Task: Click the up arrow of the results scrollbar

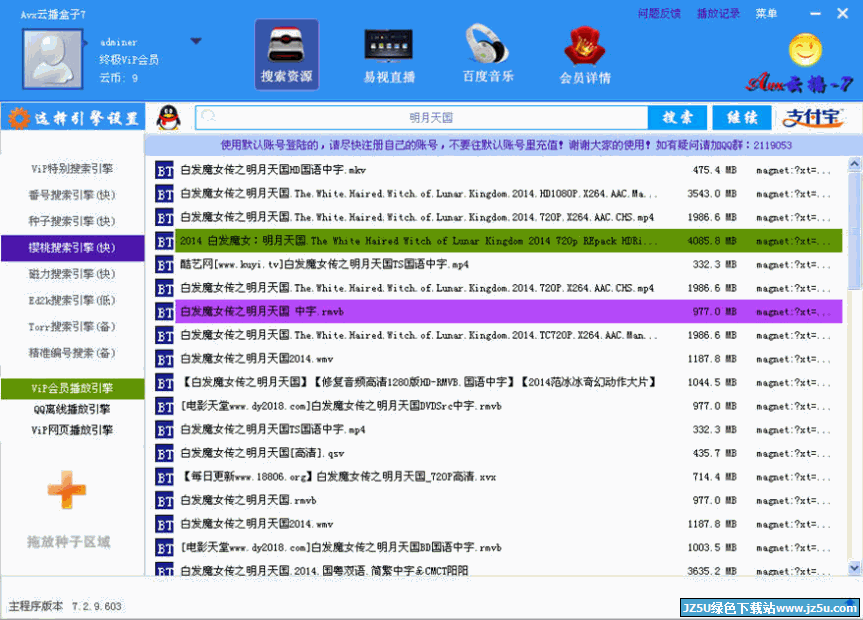Action: coord(854,164)
